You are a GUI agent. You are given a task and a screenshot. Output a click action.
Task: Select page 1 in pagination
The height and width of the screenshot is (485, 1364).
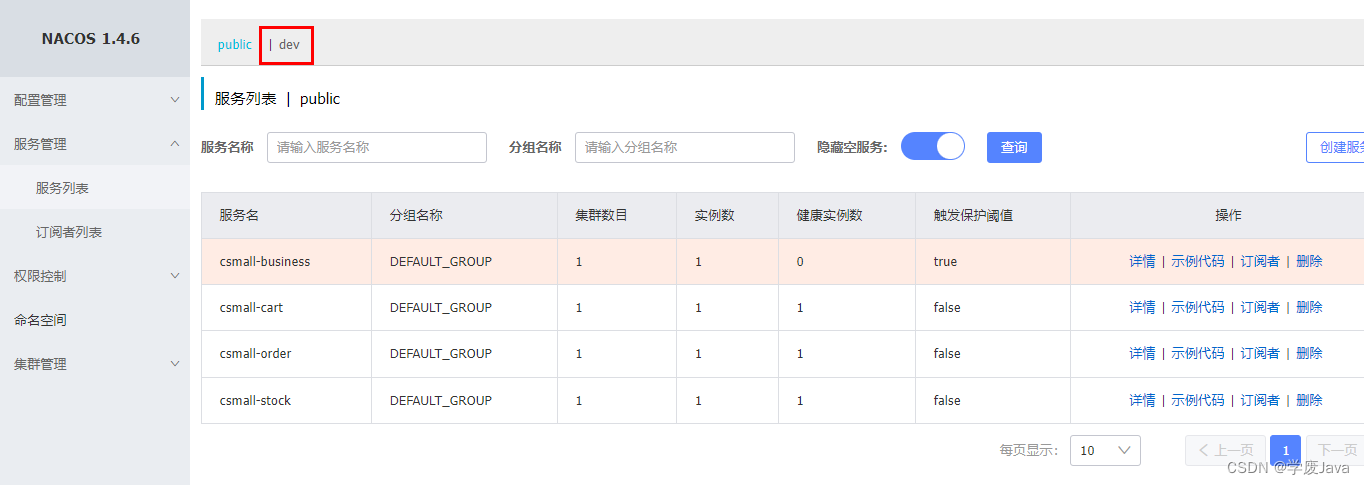click(1286, 450)
